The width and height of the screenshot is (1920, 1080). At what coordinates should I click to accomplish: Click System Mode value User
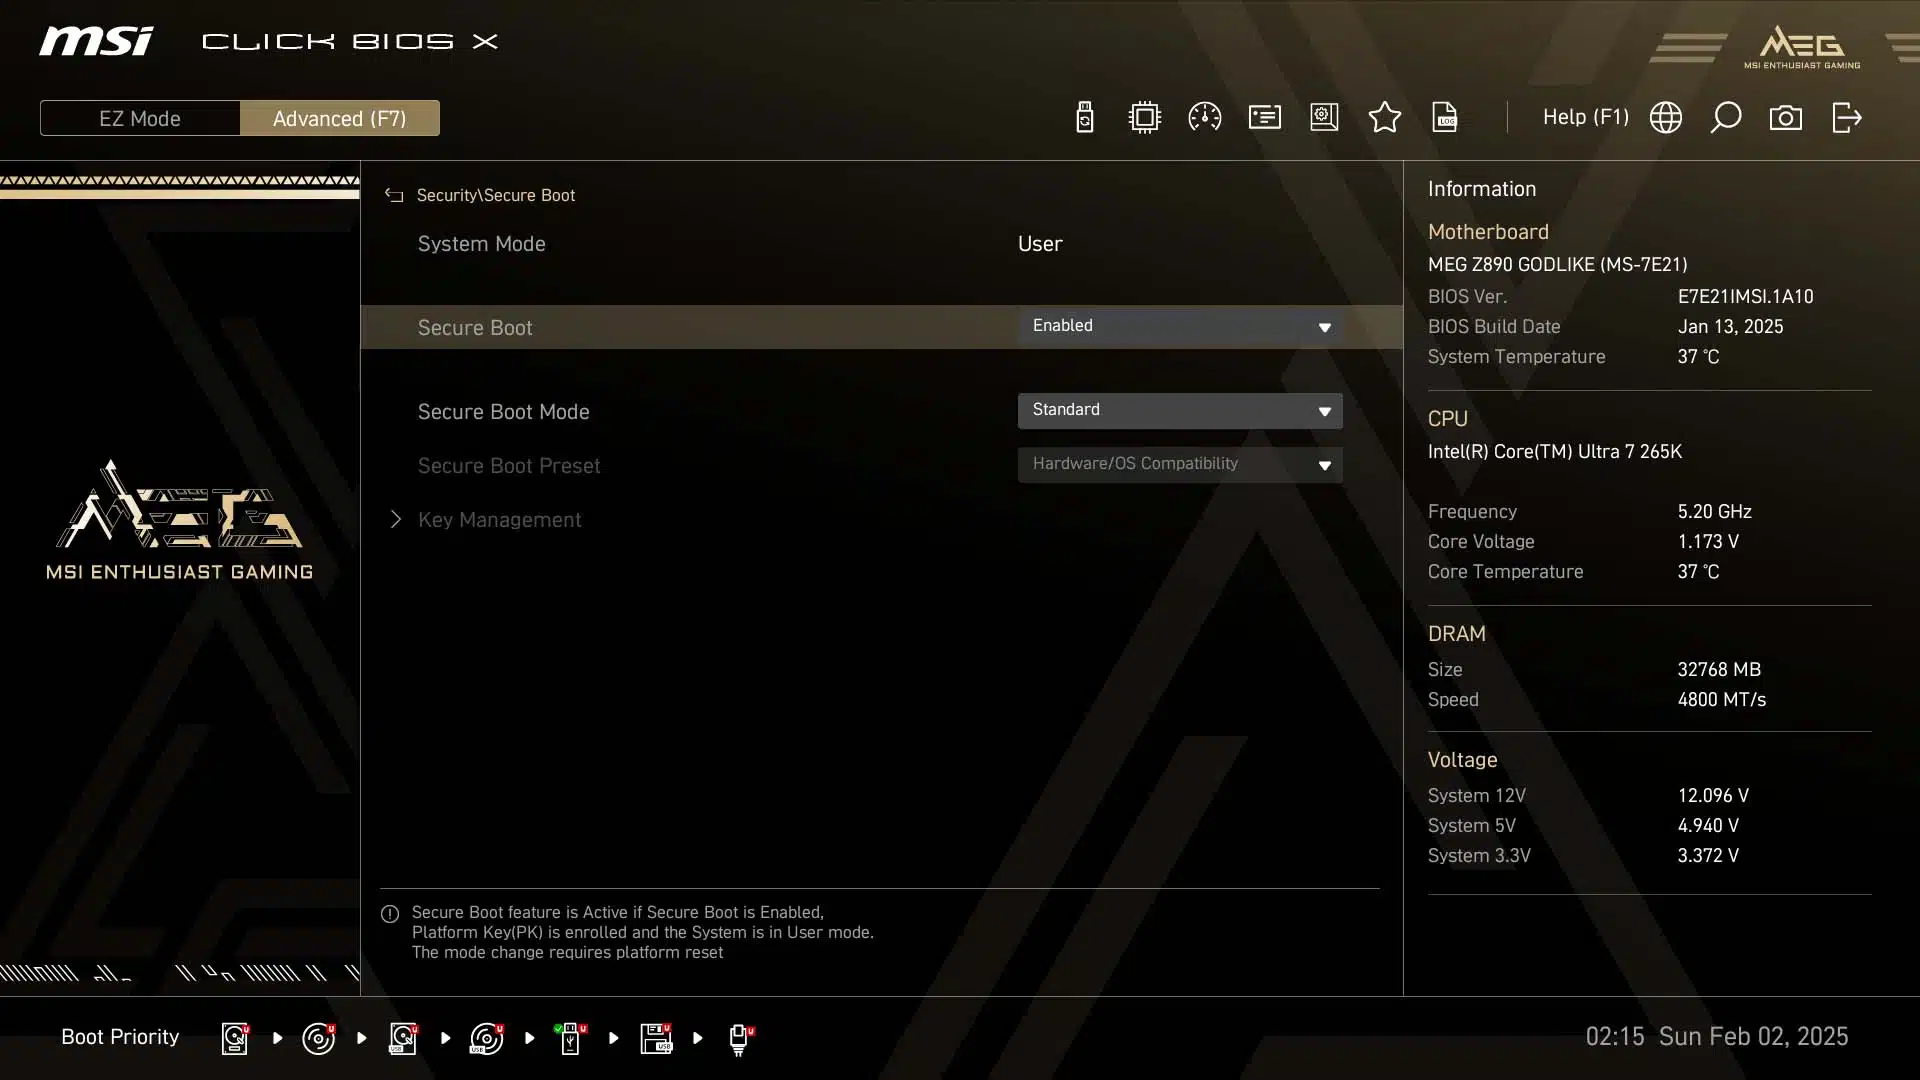pos(1040,244)
